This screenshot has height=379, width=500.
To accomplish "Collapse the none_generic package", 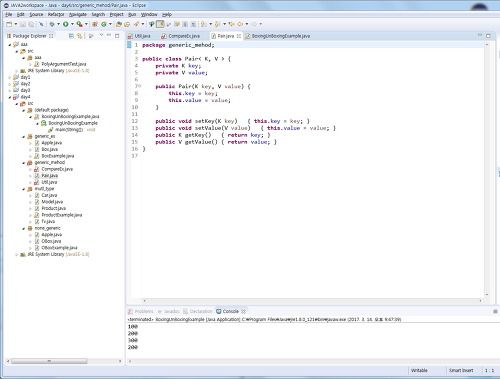I will point(24,228).
